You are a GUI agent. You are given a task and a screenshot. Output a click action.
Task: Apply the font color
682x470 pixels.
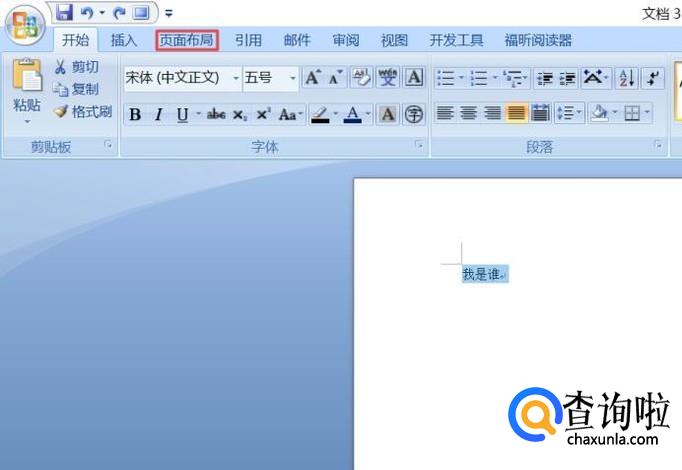pyautogui.click(x=352, y=114)
